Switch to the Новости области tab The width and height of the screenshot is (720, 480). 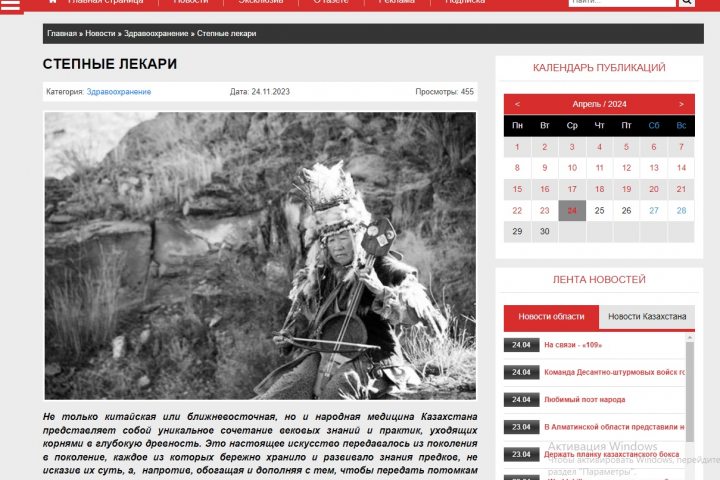[551, 316]
